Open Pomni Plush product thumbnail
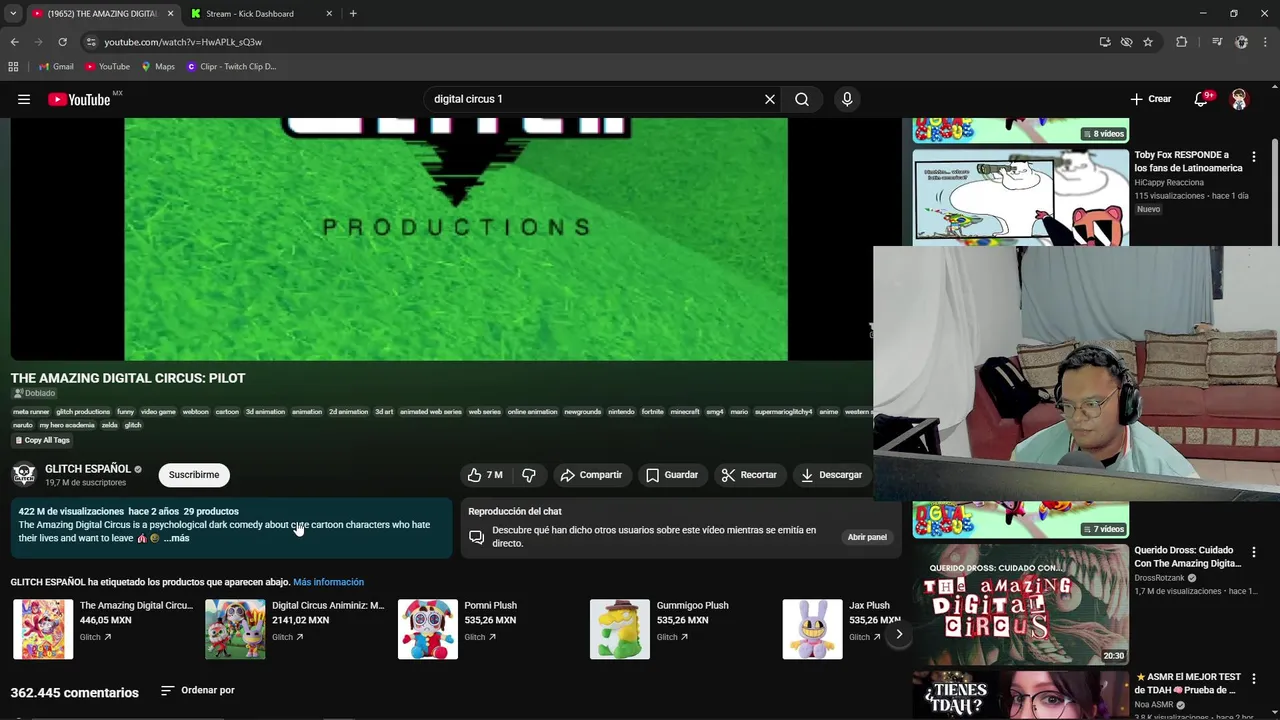The image size is (1280, 720). coord(428,629)
